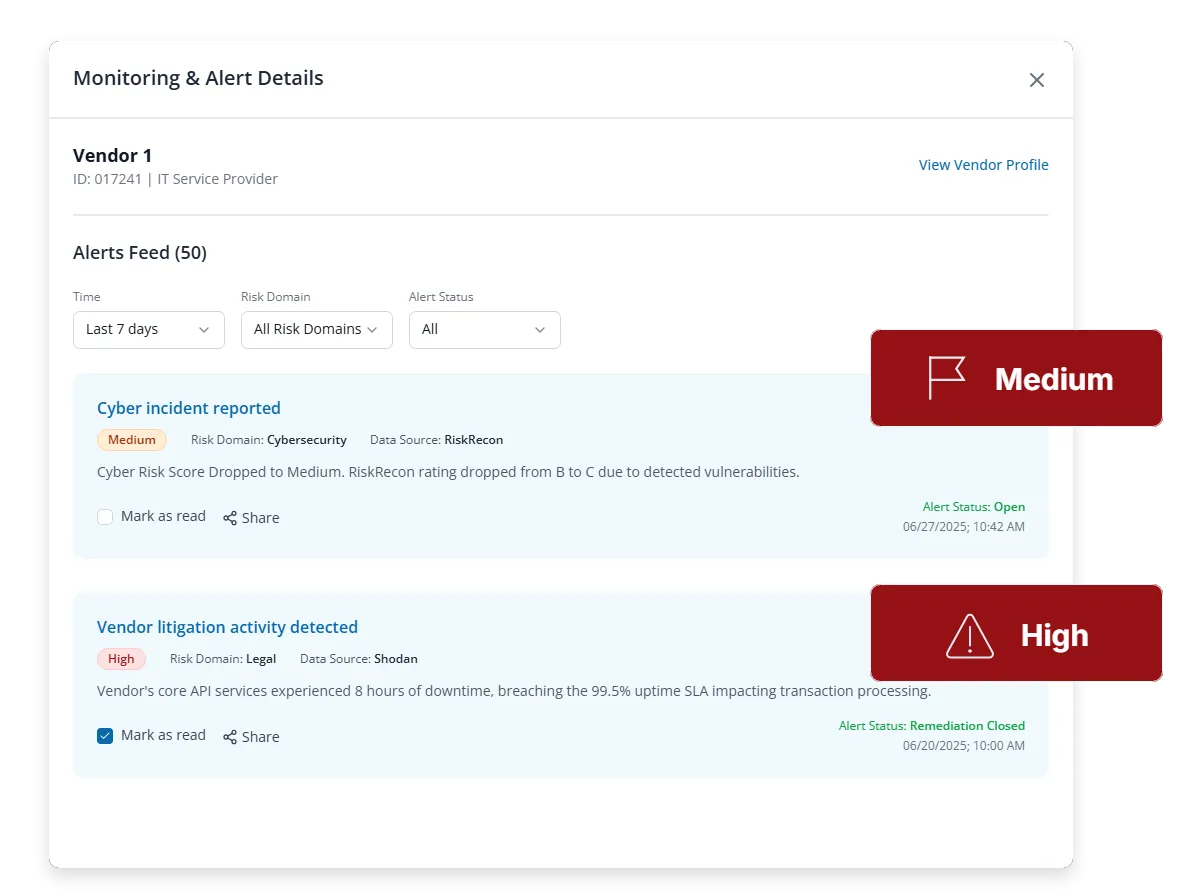Click the flag icon on Medium banner
The image size is (1187, 893).
tap(945, 378)
